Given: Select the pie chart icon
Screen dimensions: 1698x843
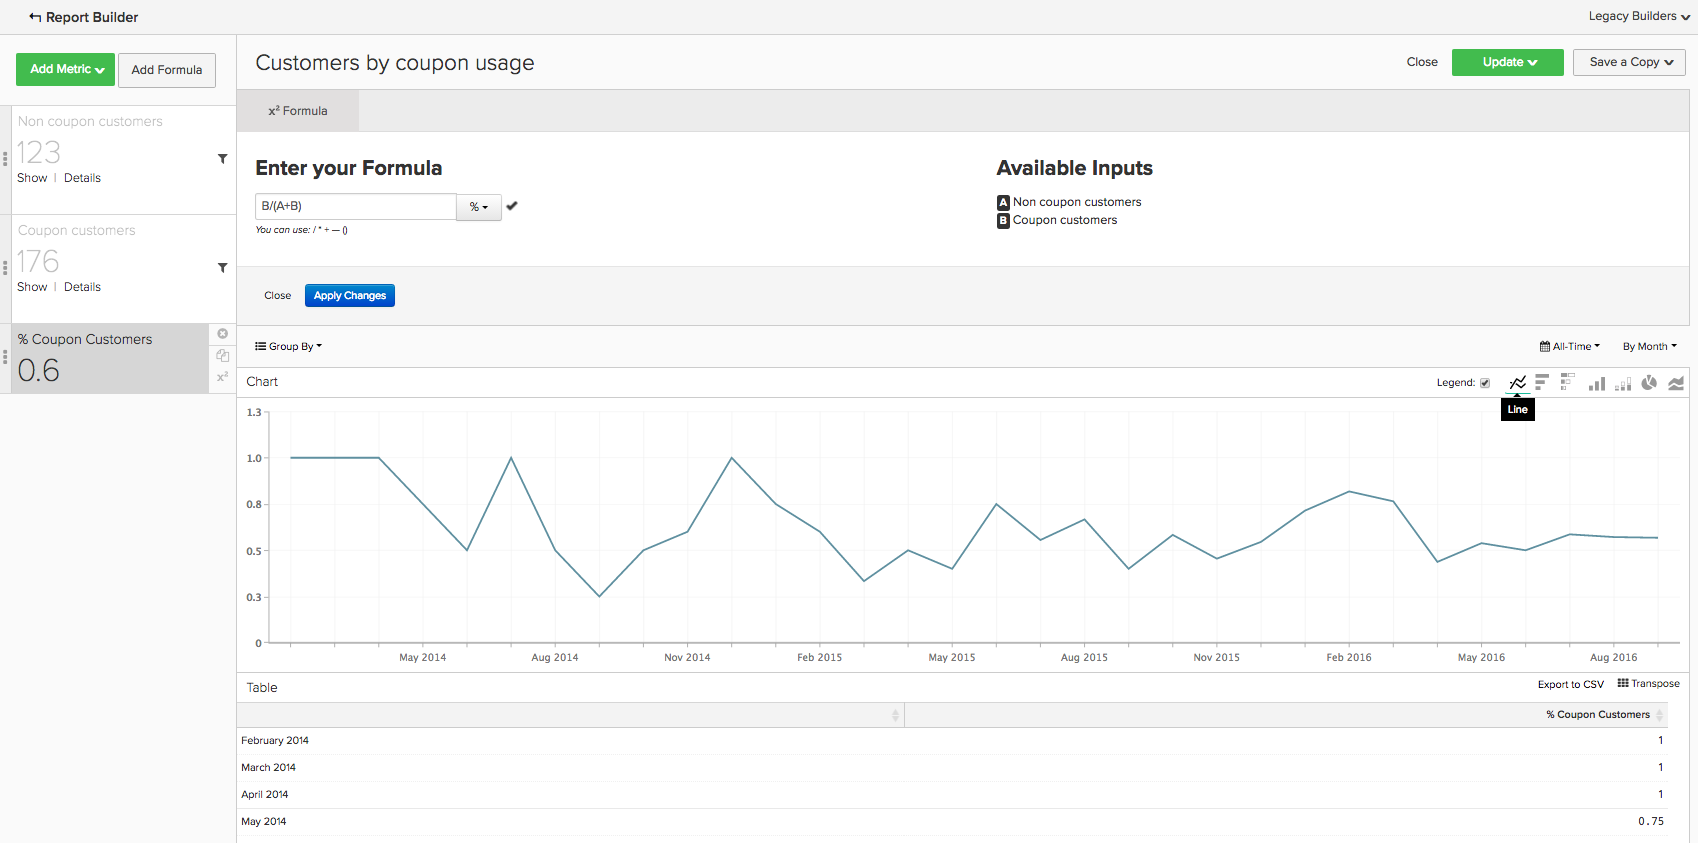Looking at the screenshot, I should [1649, 382].
